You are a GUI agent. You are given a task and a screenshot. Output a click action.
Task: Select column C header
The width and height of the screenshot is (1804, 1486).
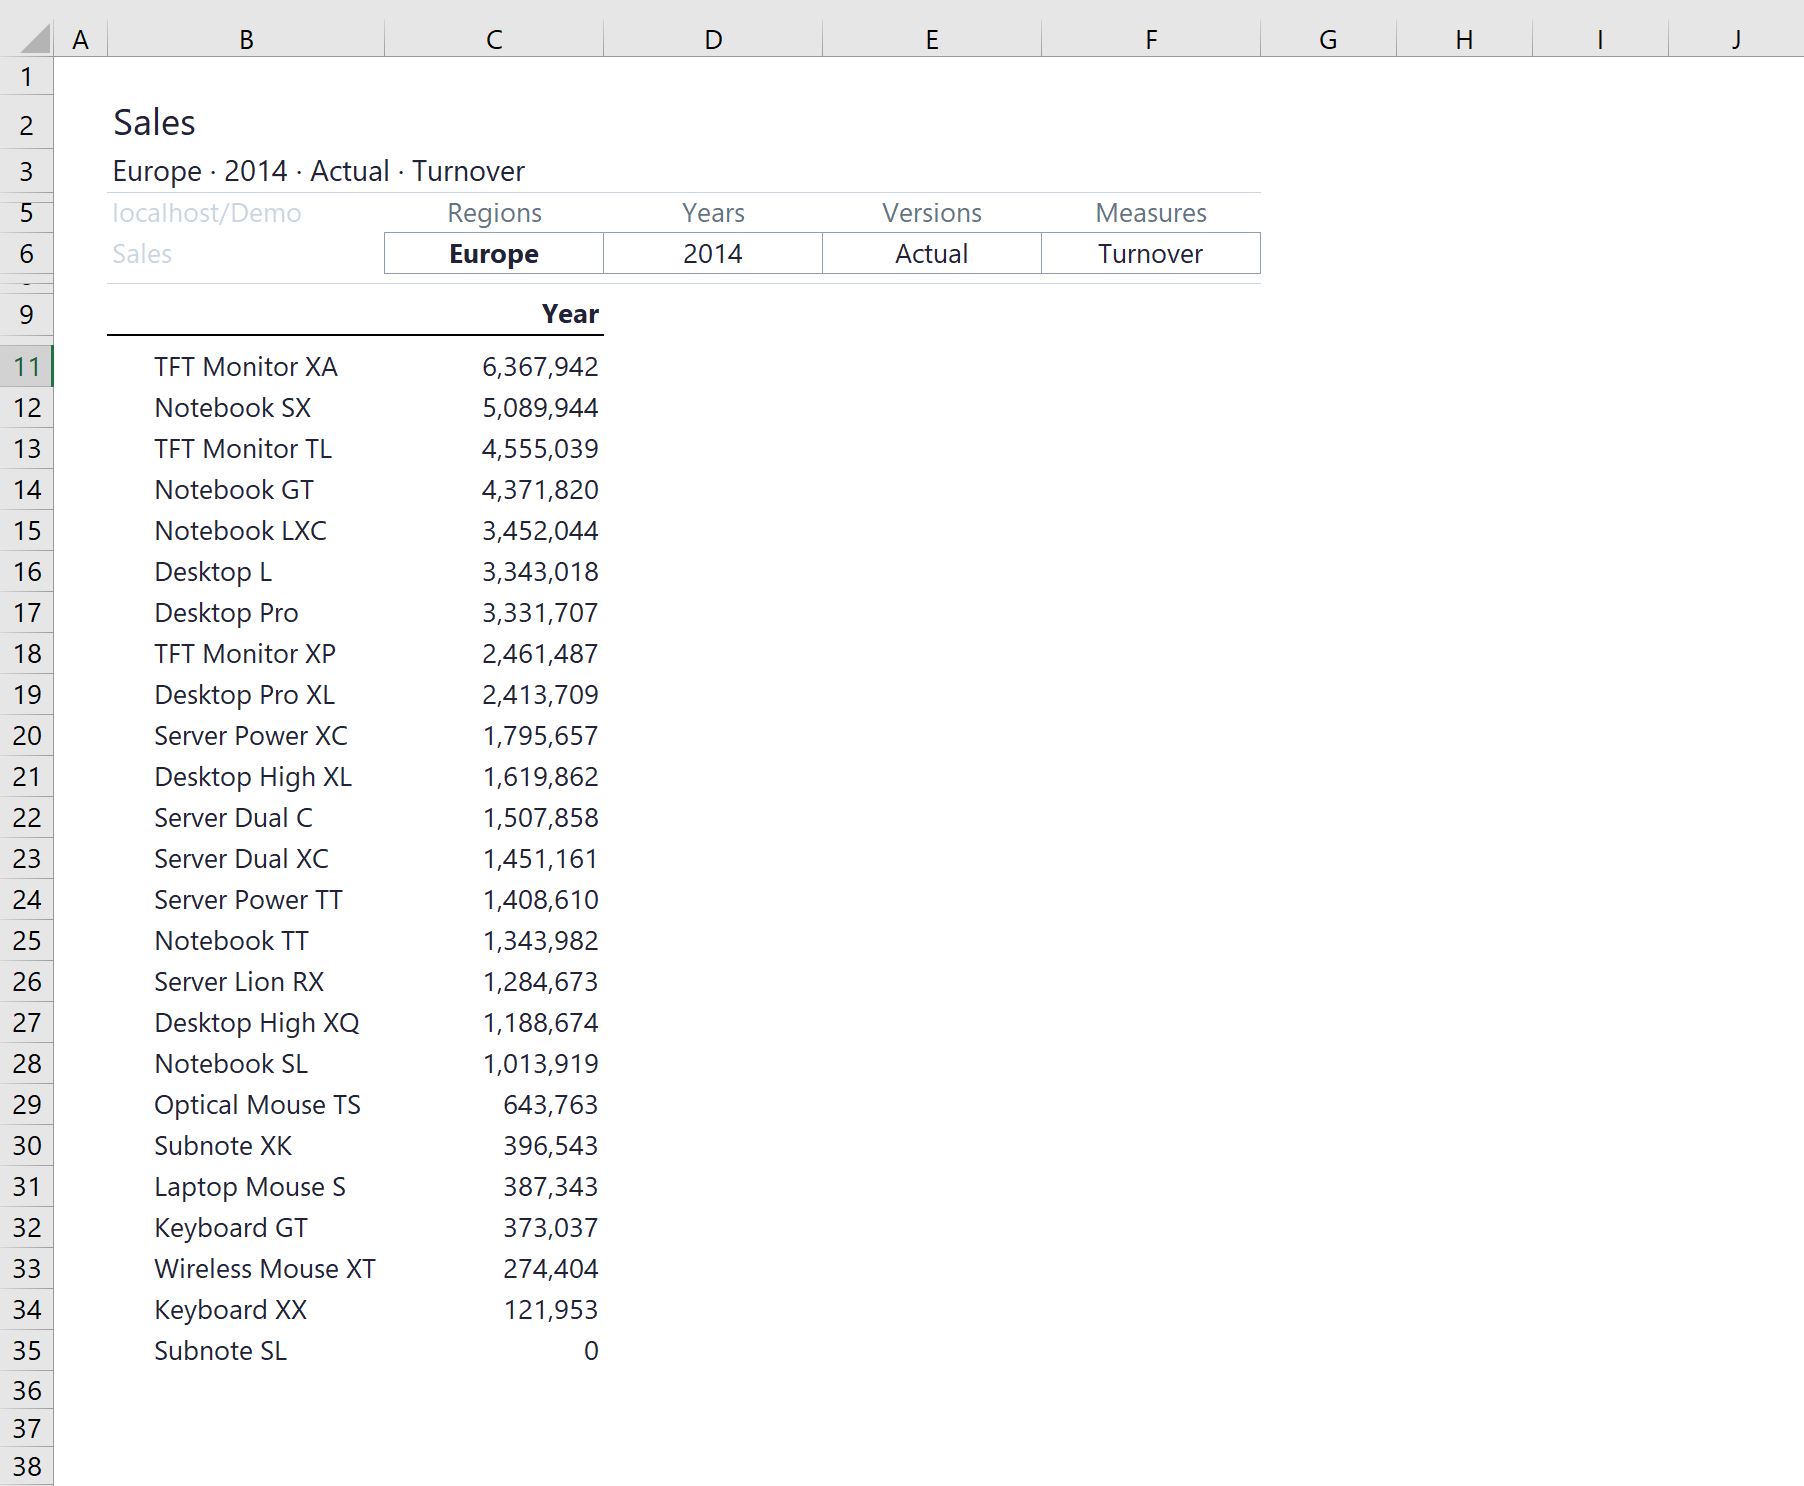point(494,40)
